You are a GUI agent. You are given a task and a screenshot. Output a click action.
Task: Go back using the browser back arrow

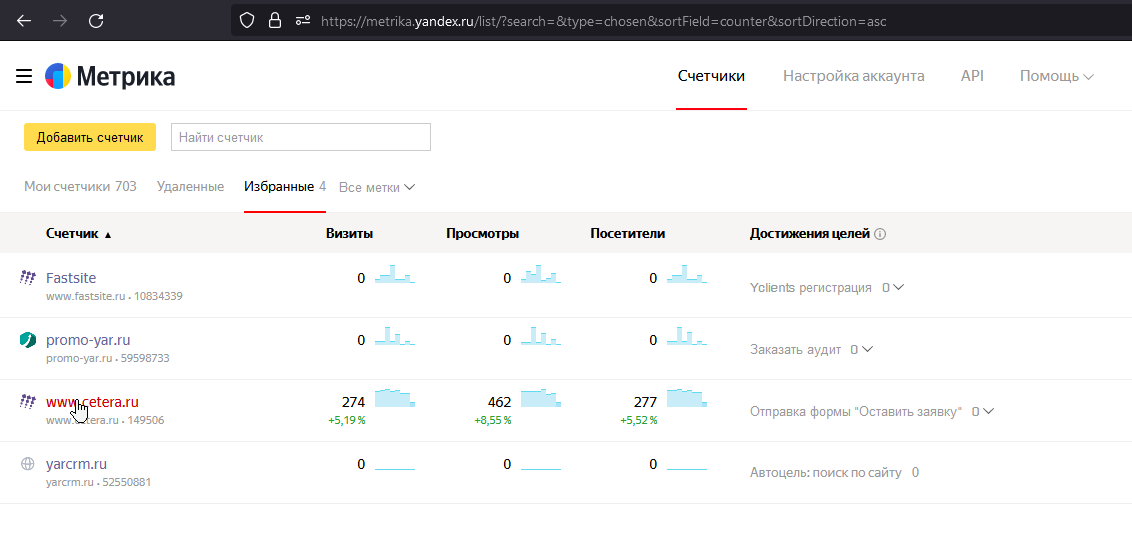(24, 20)
